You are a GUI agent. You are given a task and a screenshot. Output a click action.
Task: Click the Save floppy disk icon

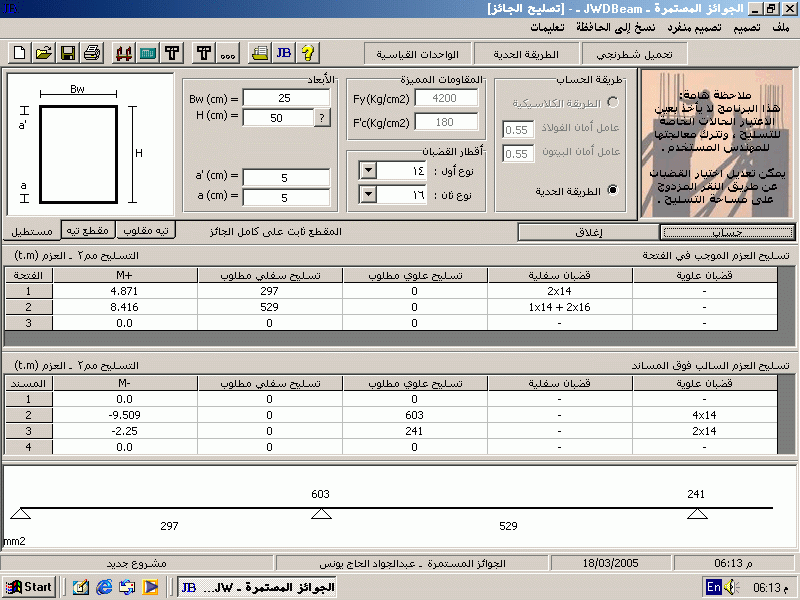click(x=68, y=52)
